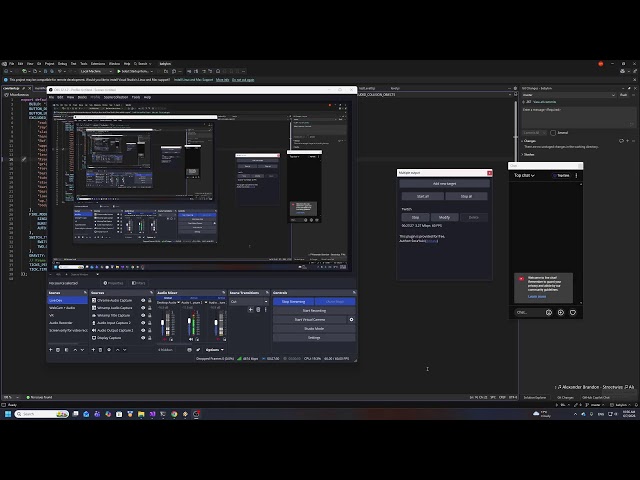This screenshot has width=640, height=480.
Task: Toggle visibility of Display Capture source
Action: coord(143,338)
